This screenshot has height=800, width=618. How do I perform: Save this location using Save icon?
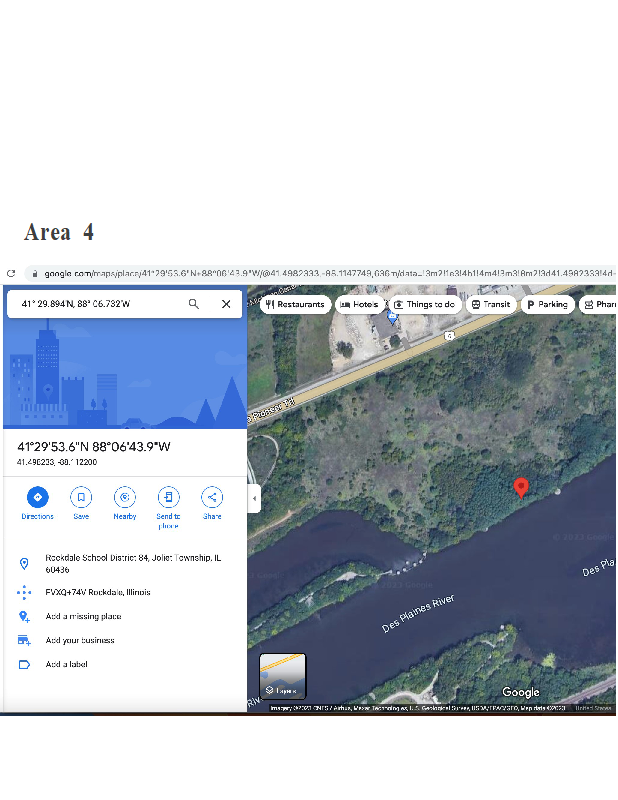[x=81, y=497]
